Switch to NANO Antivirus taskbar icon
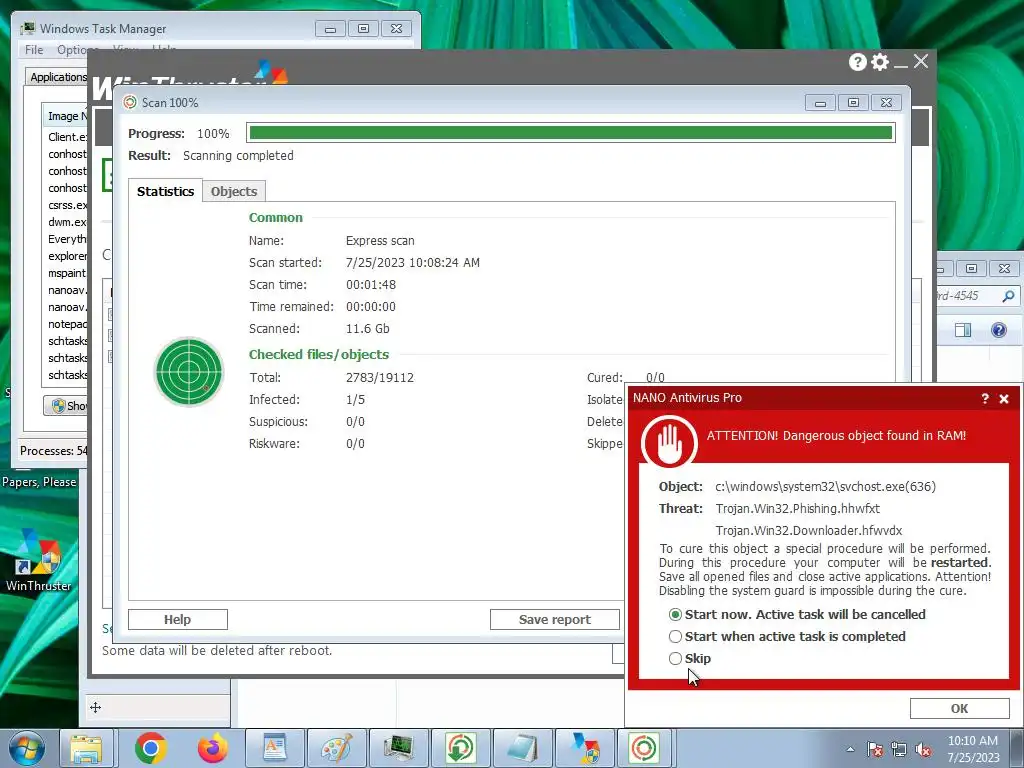Image resolution: width=1024 pixels, height=768 pixels. pyautogui.click(x=644, y=748)
